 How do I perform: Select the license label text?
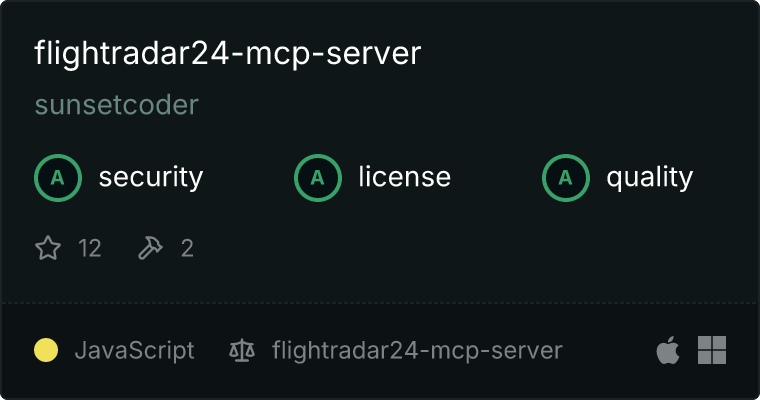[x=405, y=177]
